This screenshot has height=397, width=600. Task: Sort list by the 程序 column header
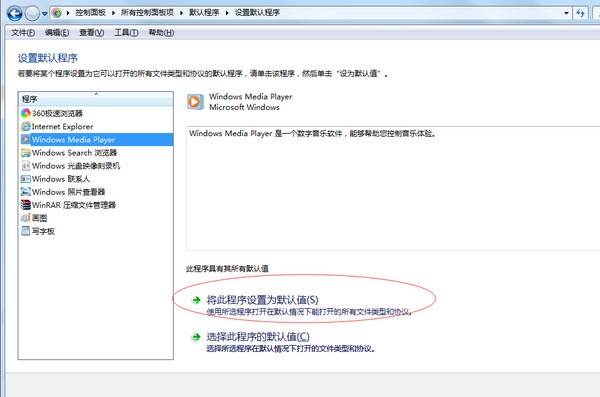[x=96, y=99]
